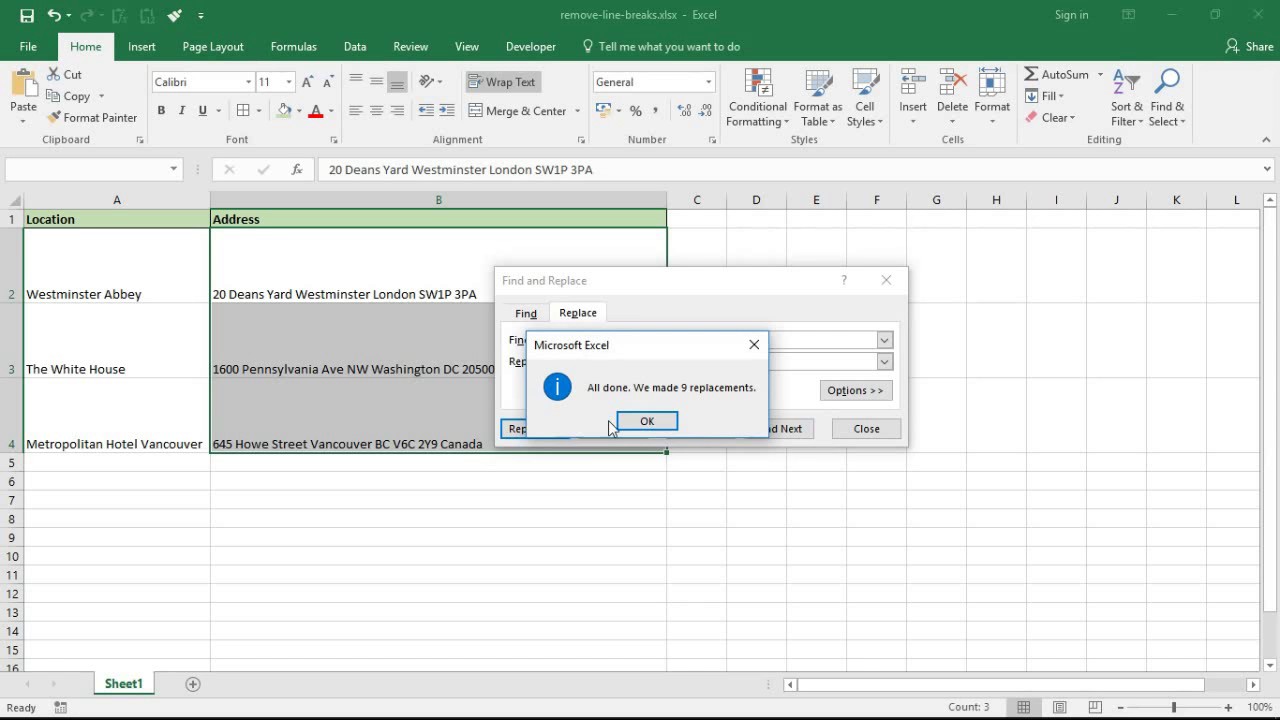Image resolution: width=1280 pixels, height=720 pixels.
Task: Switch to the Data ribbon tab
Action: (355, 47)
